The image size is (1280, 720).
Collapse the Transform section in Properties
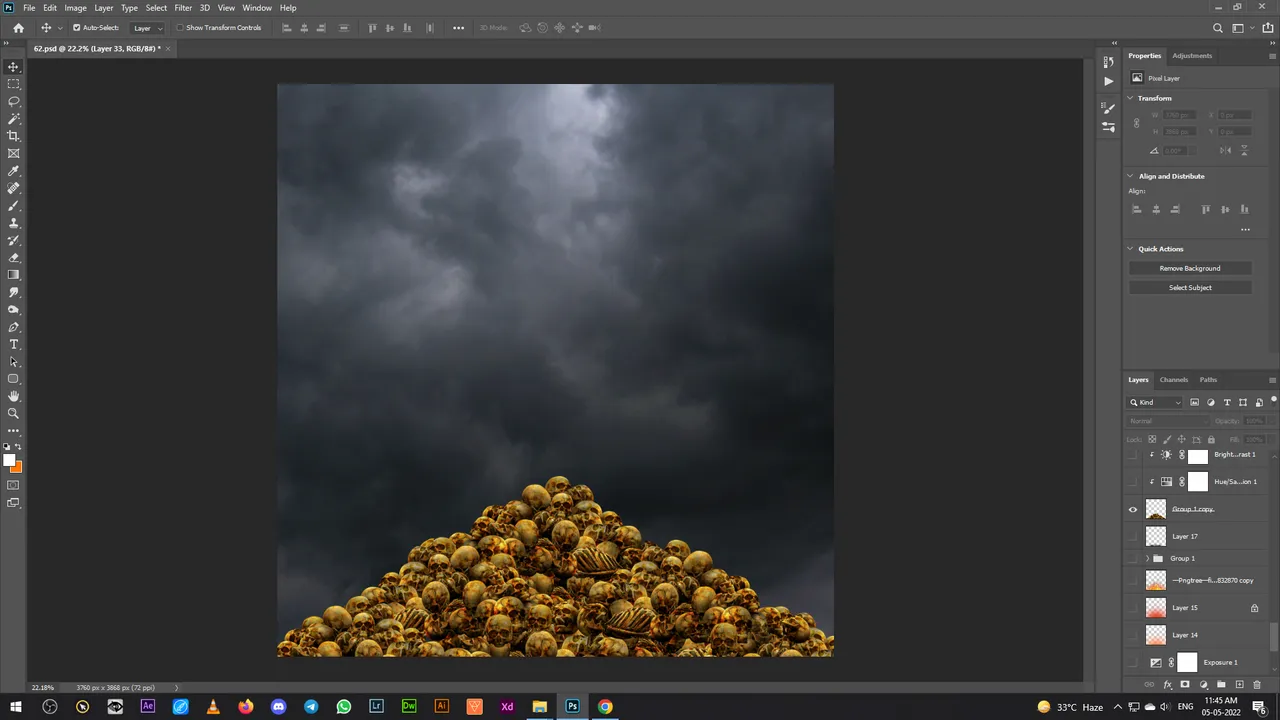pyautogui.click(x=1131, y=98)
